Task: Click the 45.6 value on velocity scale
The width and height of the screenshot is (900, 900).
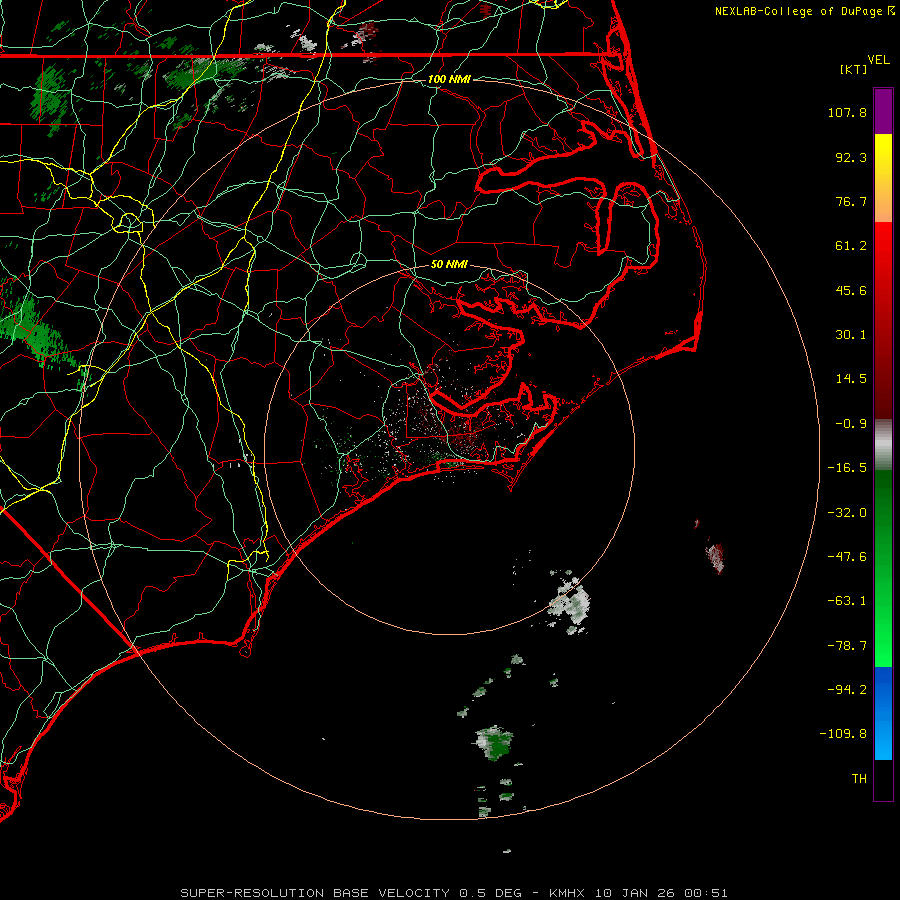Action: [851, 290]
